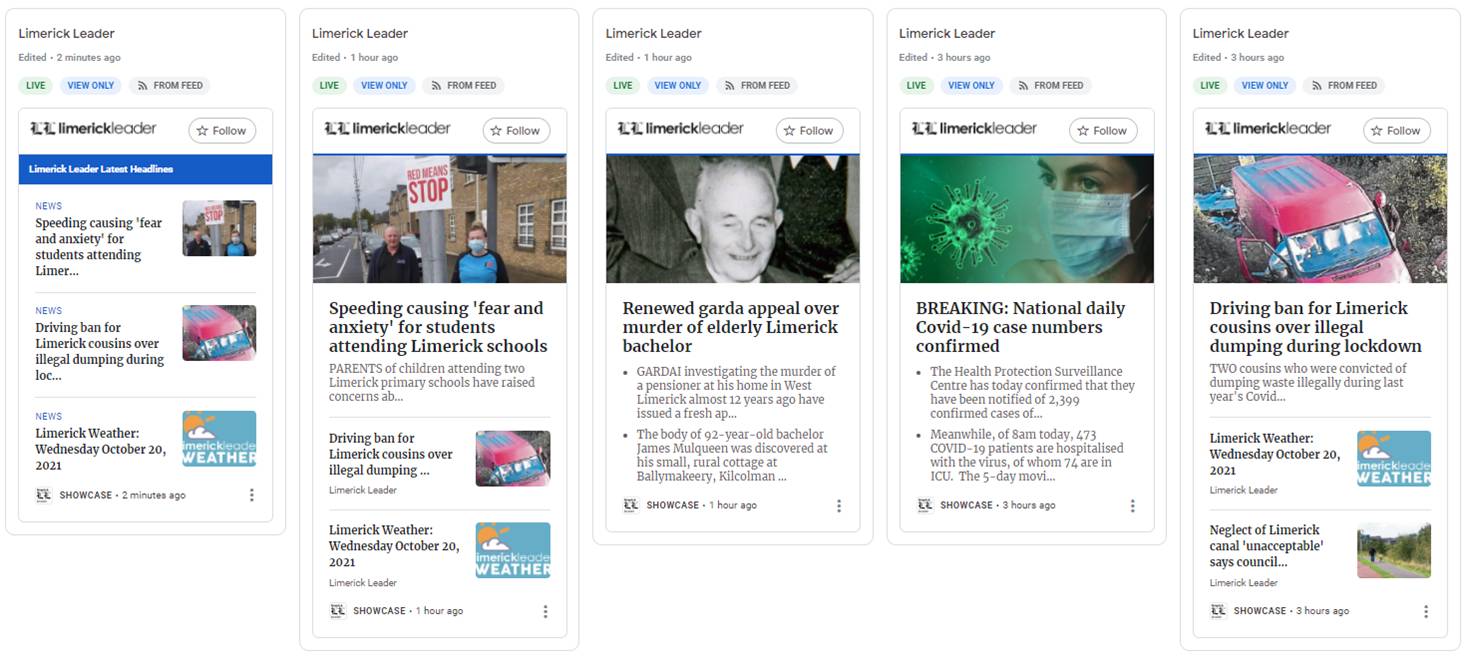This screenshot has width=1469, height=659.
Task: Click Follow above the Stop sign hero photo
Action: pyautogui.click(x=516, y=131)
